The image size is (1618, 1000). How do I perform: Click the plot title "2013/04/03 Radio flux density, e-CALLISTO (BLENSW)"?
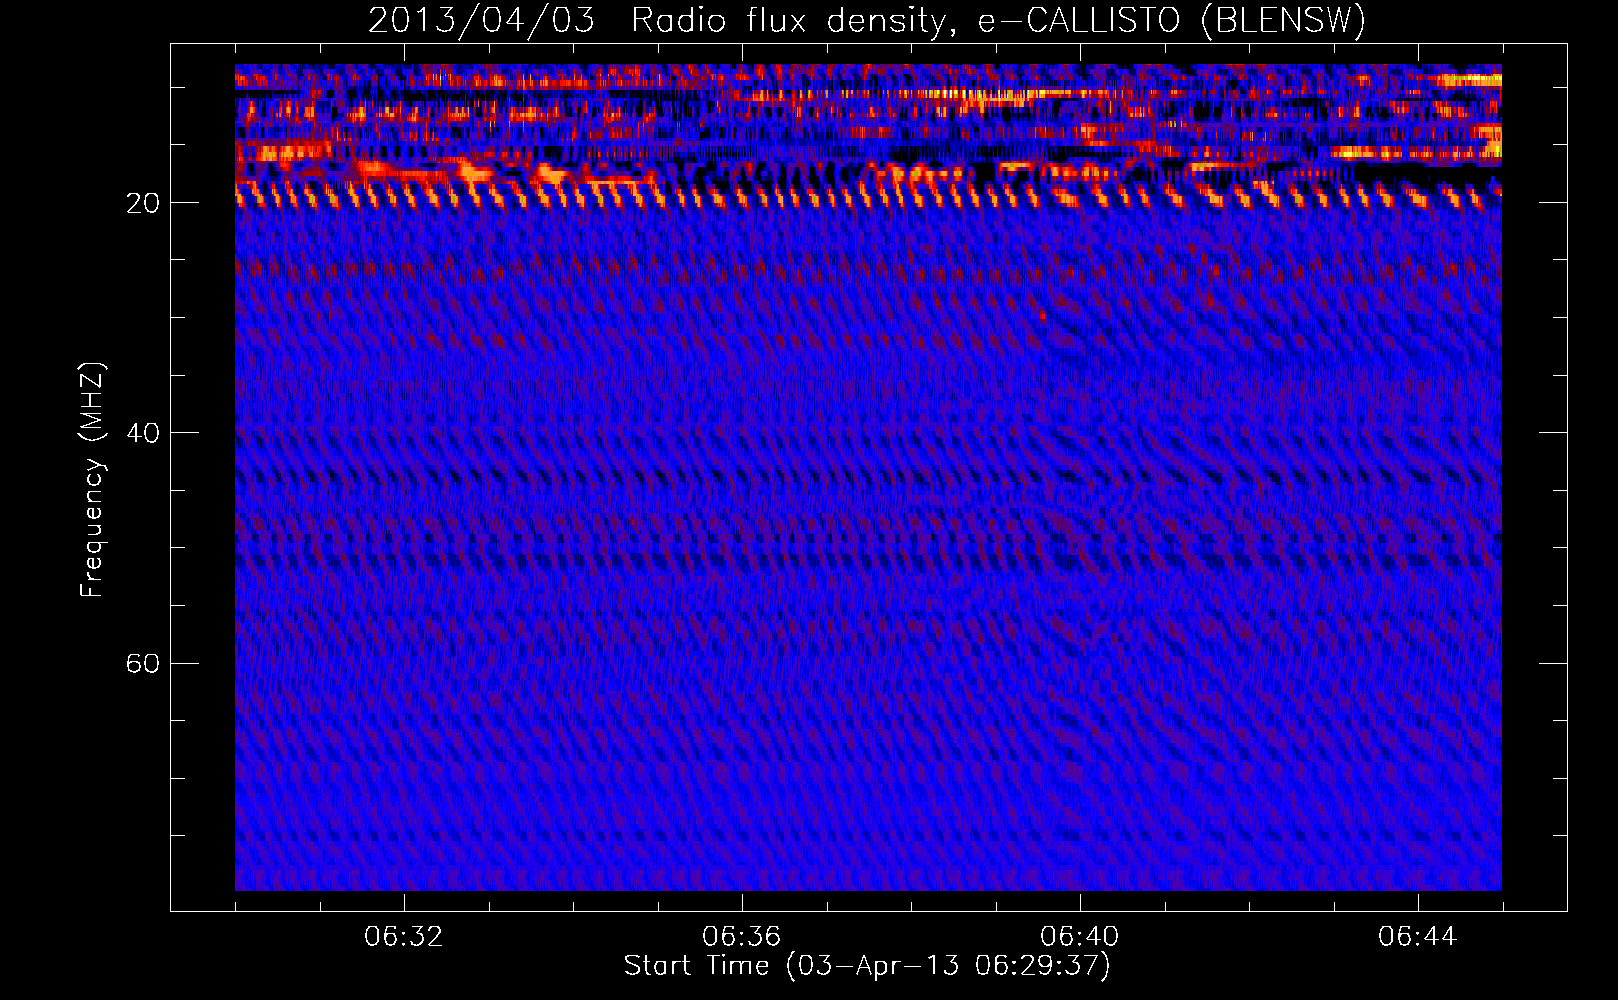(867, 20)
